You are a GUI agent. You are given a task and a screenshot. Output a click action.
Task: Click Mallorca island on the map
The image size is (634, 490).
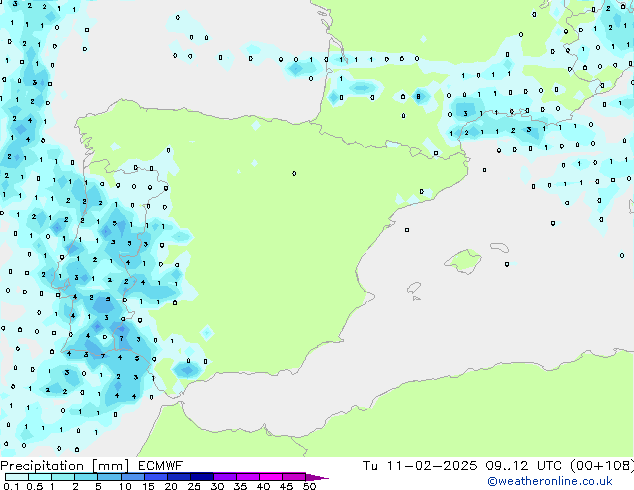point(464,262)
